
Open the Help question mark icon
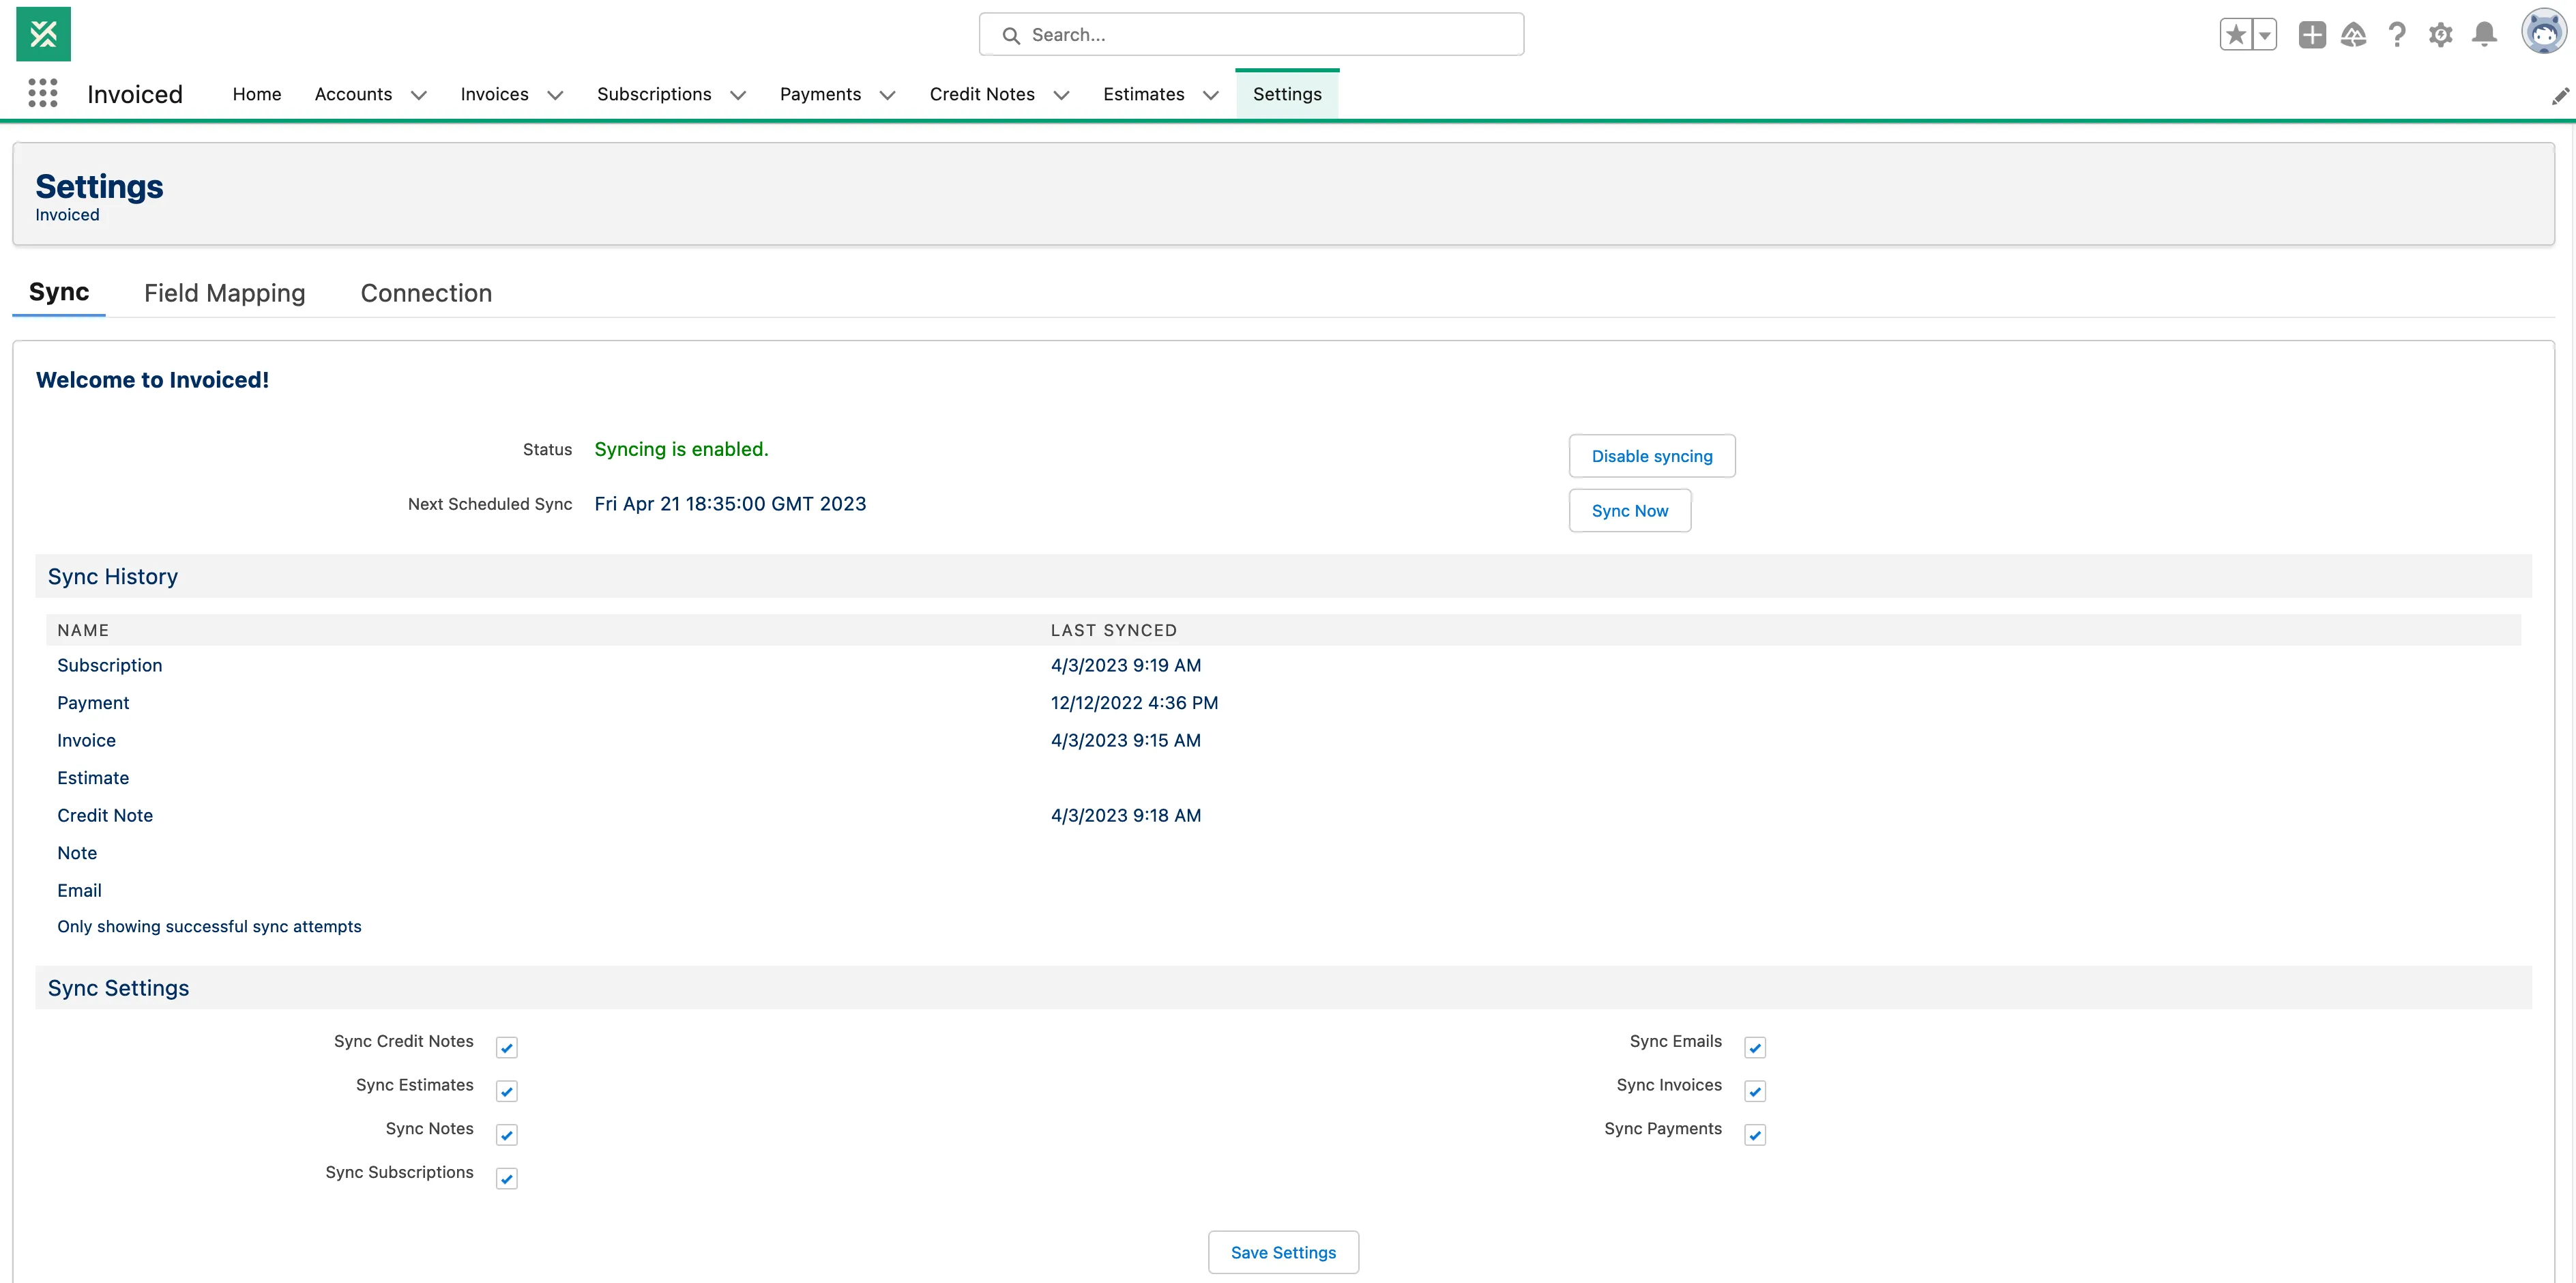(2397, 35)
